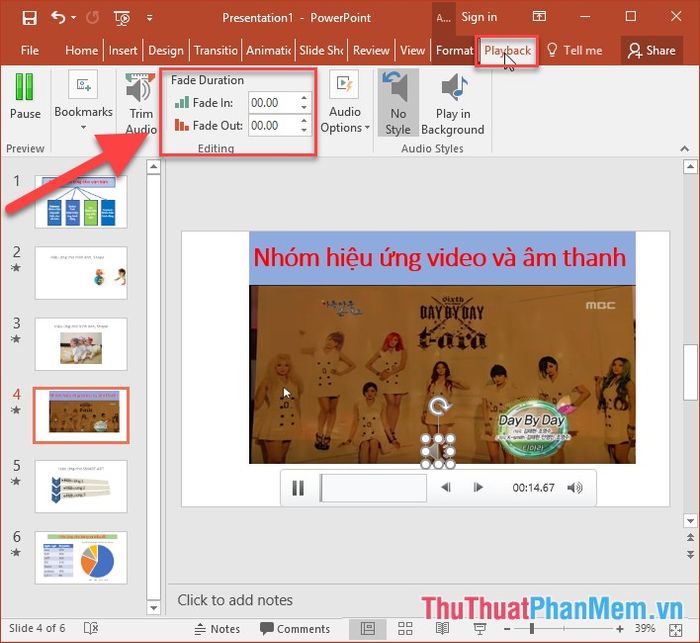Open Audio Options dropdown

click(x=345, y=103)
